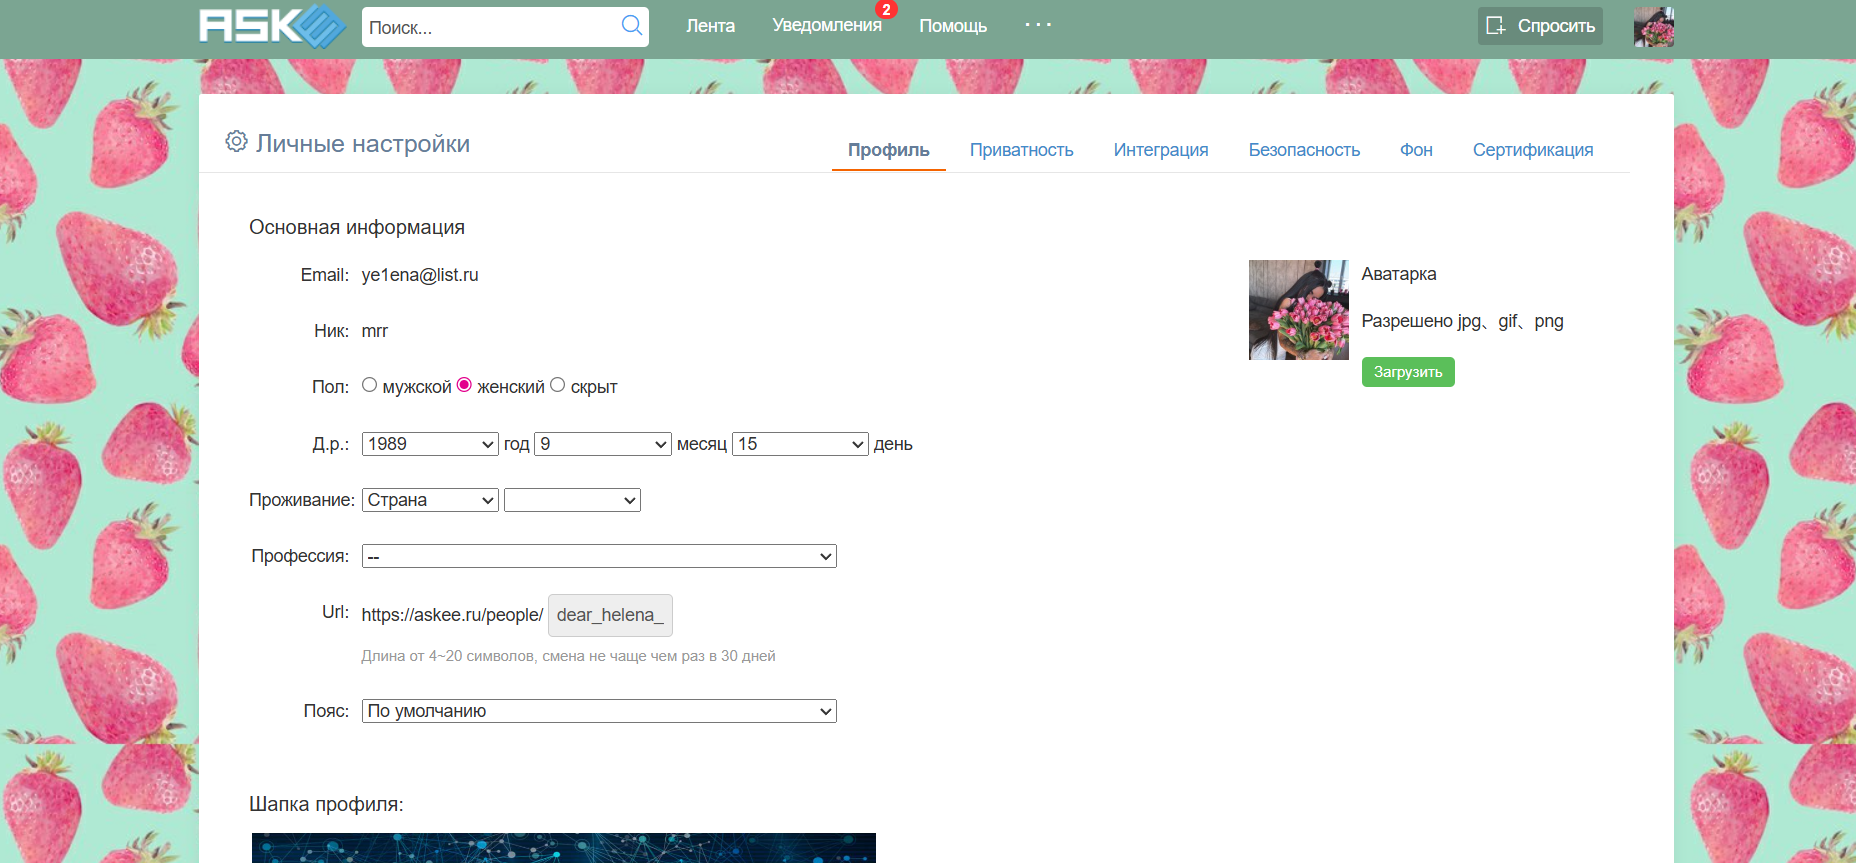Open the Безопасность tab
This screenshot has width=1856, height=863.
(1304, 150)
